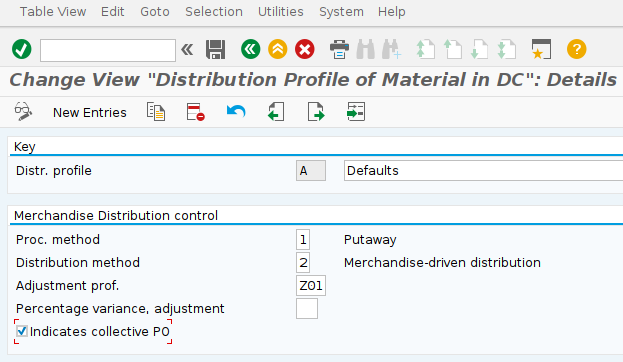Uncheck Indicates collective PO checkbox
This screenshot has height=362, width=623.
(22, 331)
